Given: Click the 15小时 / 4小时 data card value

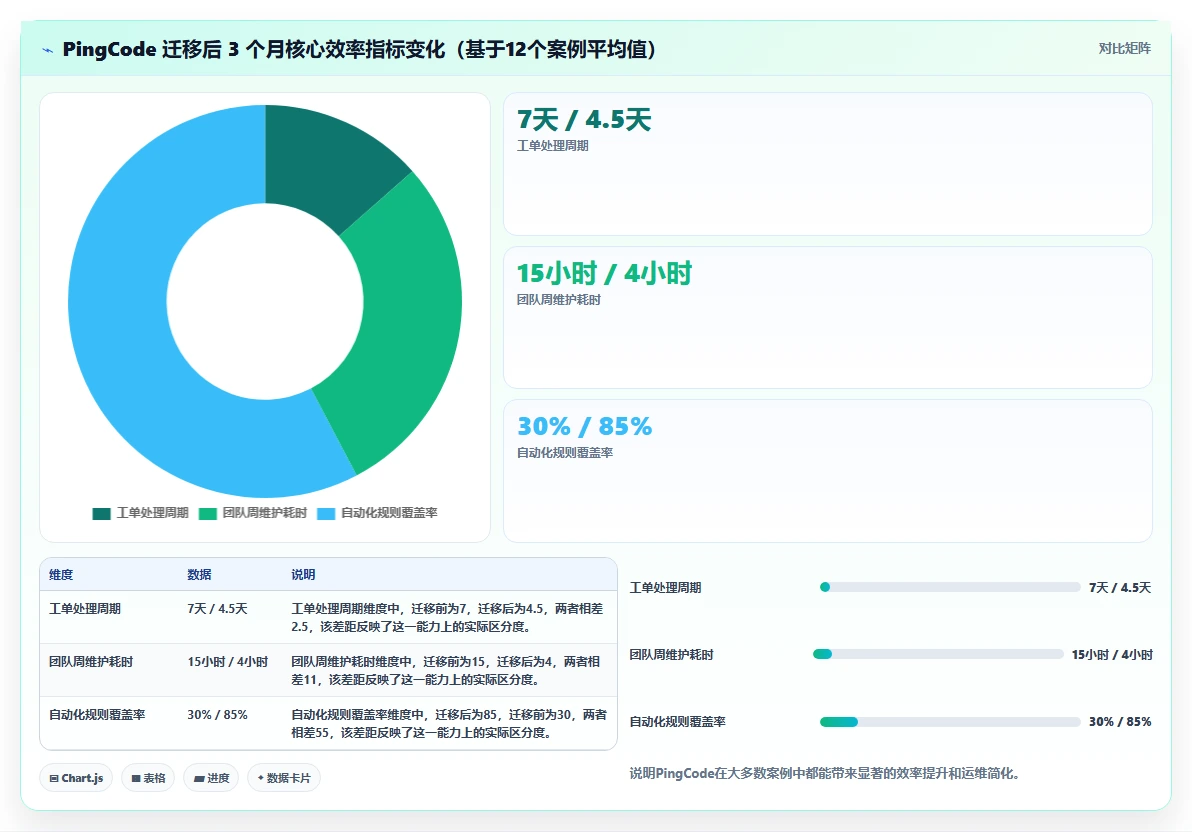Looking at the screenshot, I should (604, 273).
